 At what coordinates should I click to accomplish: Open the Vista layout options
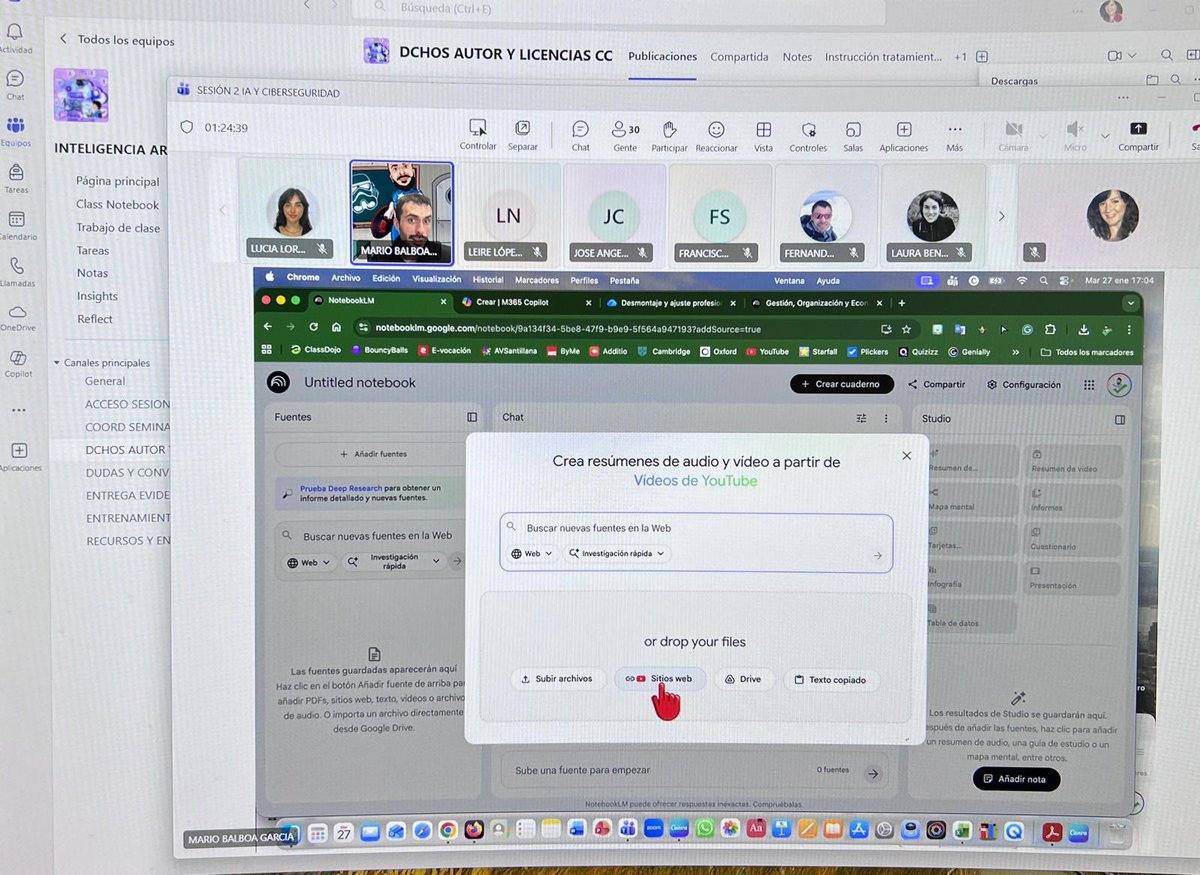coord(763,136)
